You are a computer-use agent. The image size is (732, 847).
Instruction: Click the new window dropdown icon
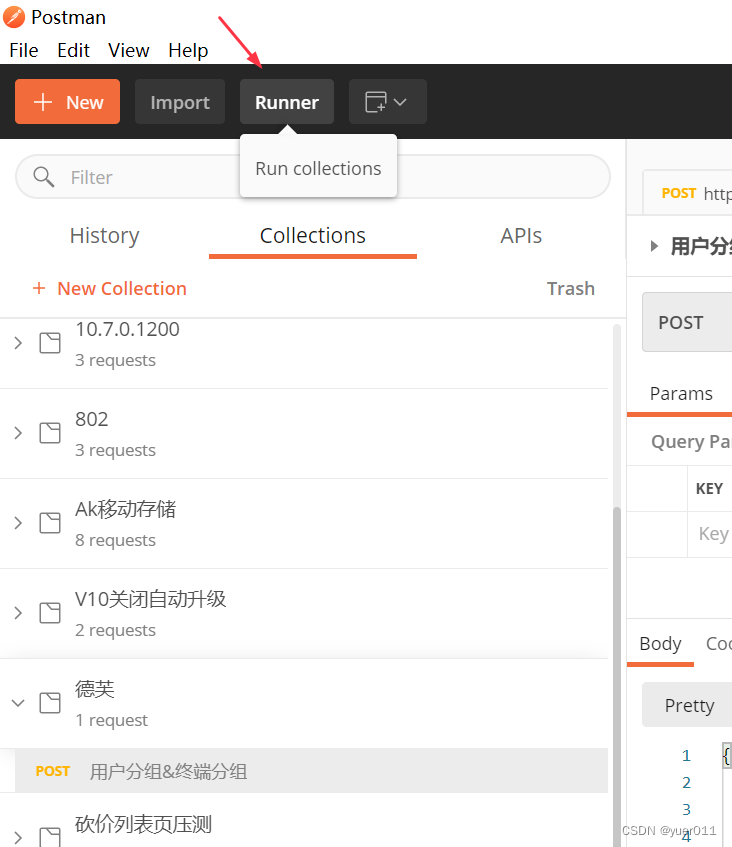(x=387, y=102)
